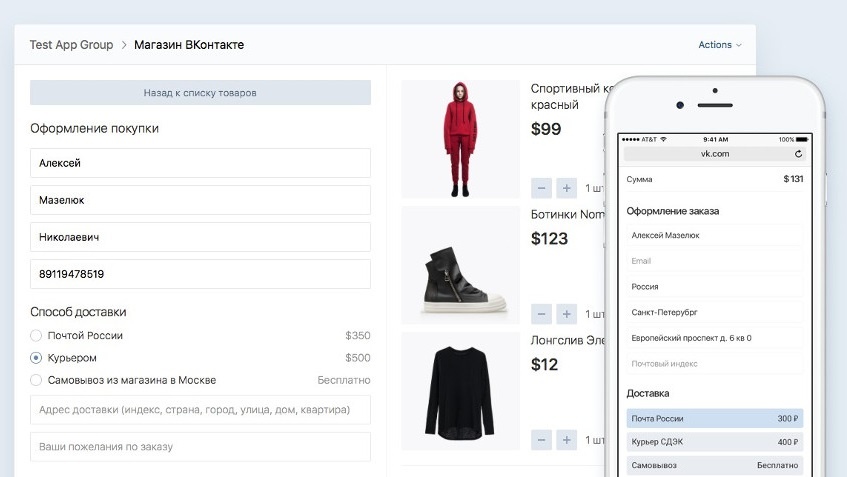Select Курьер СДЭК 400 ₽ on phone

coord(715,442)
